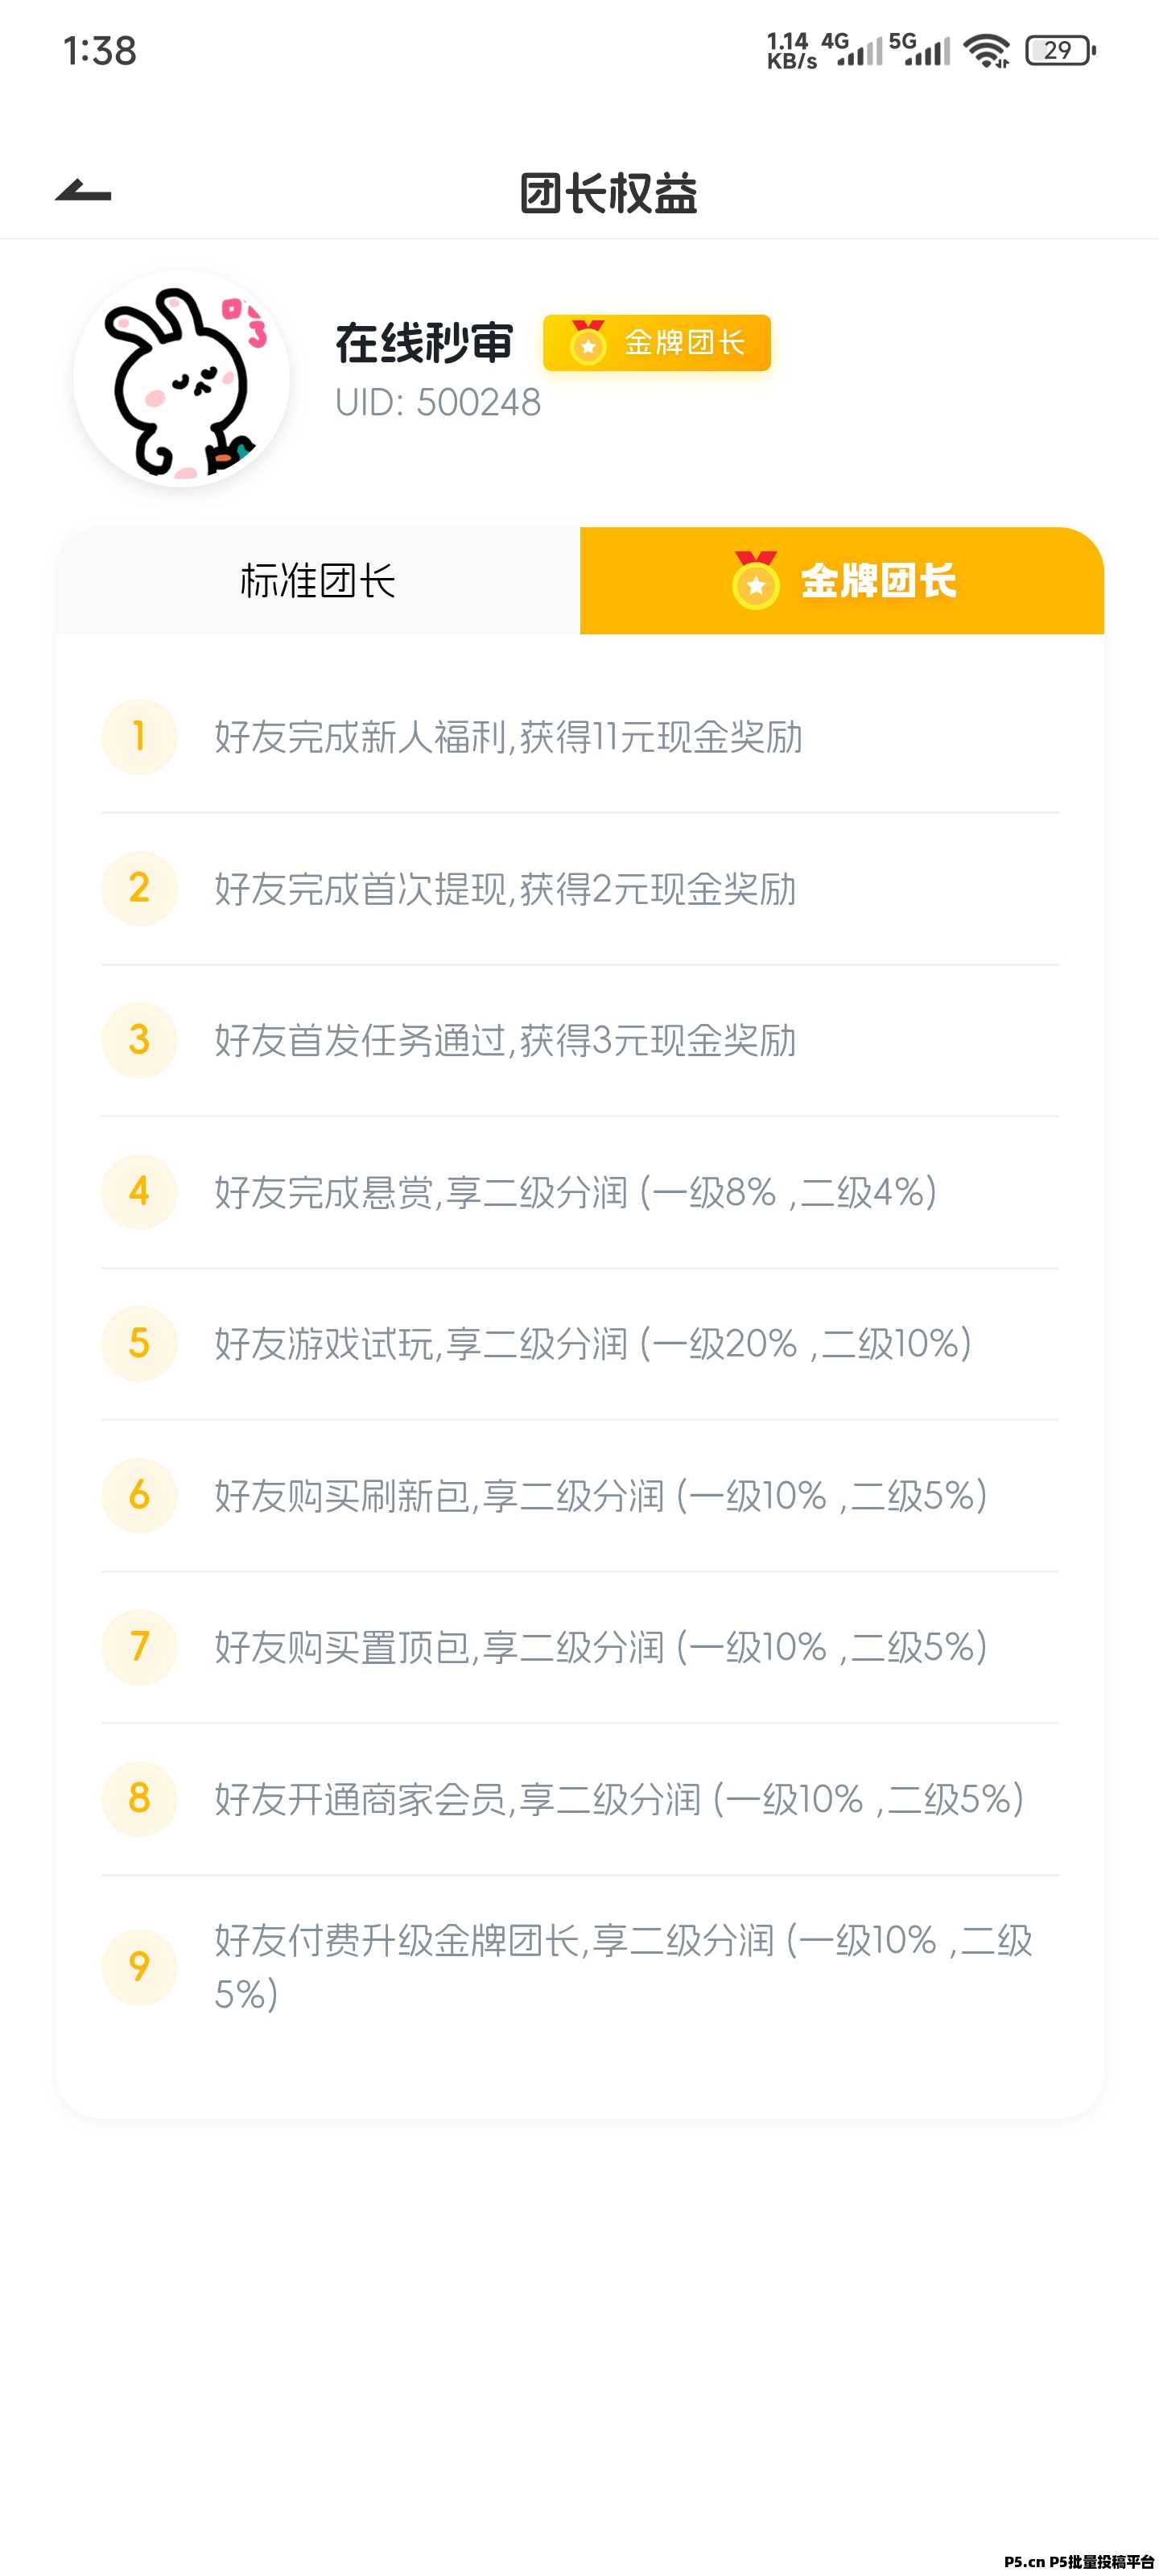The width and height of the screenshot is (1159, 2576).
Task: Tap the medal icon in 金牌团长 tab
Action: click(x=756, y=580)
